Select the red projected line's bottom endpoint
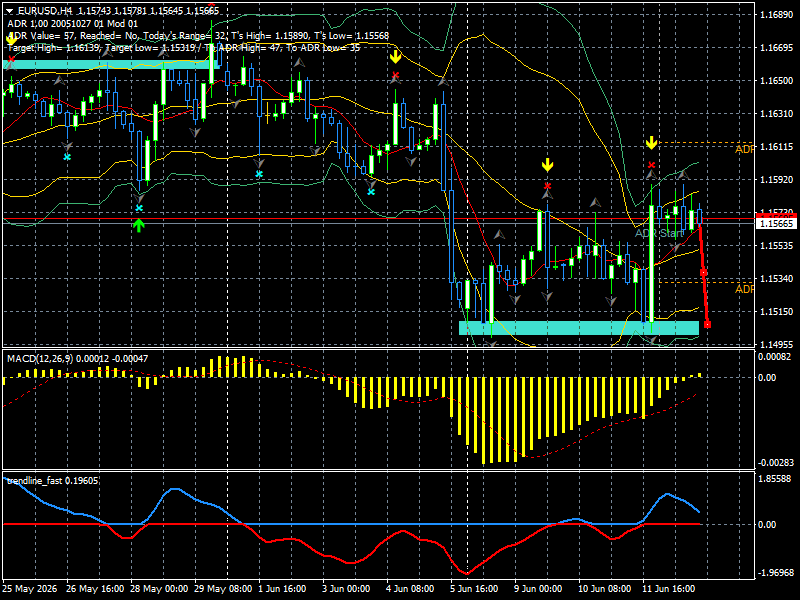800x600 pixels. coord(707,324)
